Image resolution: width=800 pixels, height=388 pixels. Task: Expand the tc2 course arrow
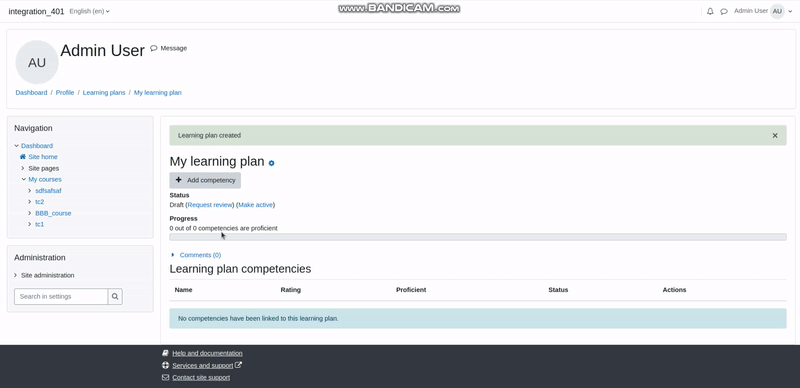pos(30,202)
